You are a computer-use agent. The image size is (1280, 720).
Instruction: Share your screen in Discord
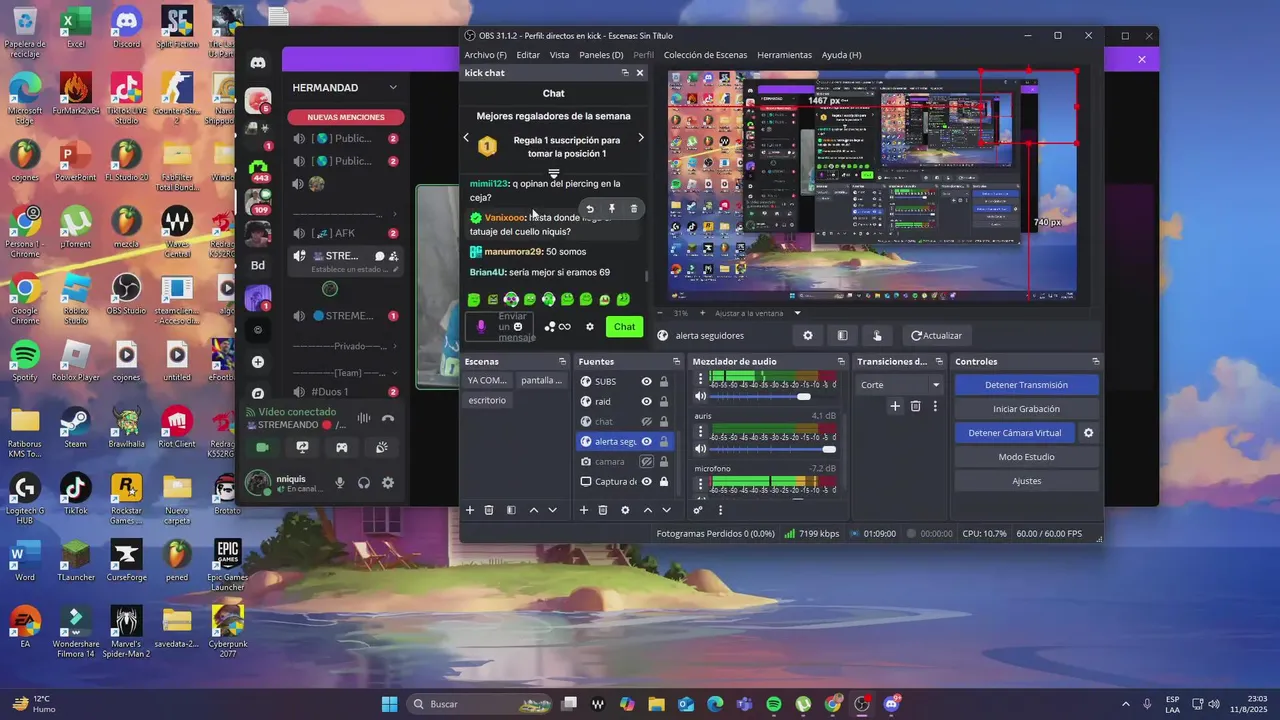pos(302,448)
